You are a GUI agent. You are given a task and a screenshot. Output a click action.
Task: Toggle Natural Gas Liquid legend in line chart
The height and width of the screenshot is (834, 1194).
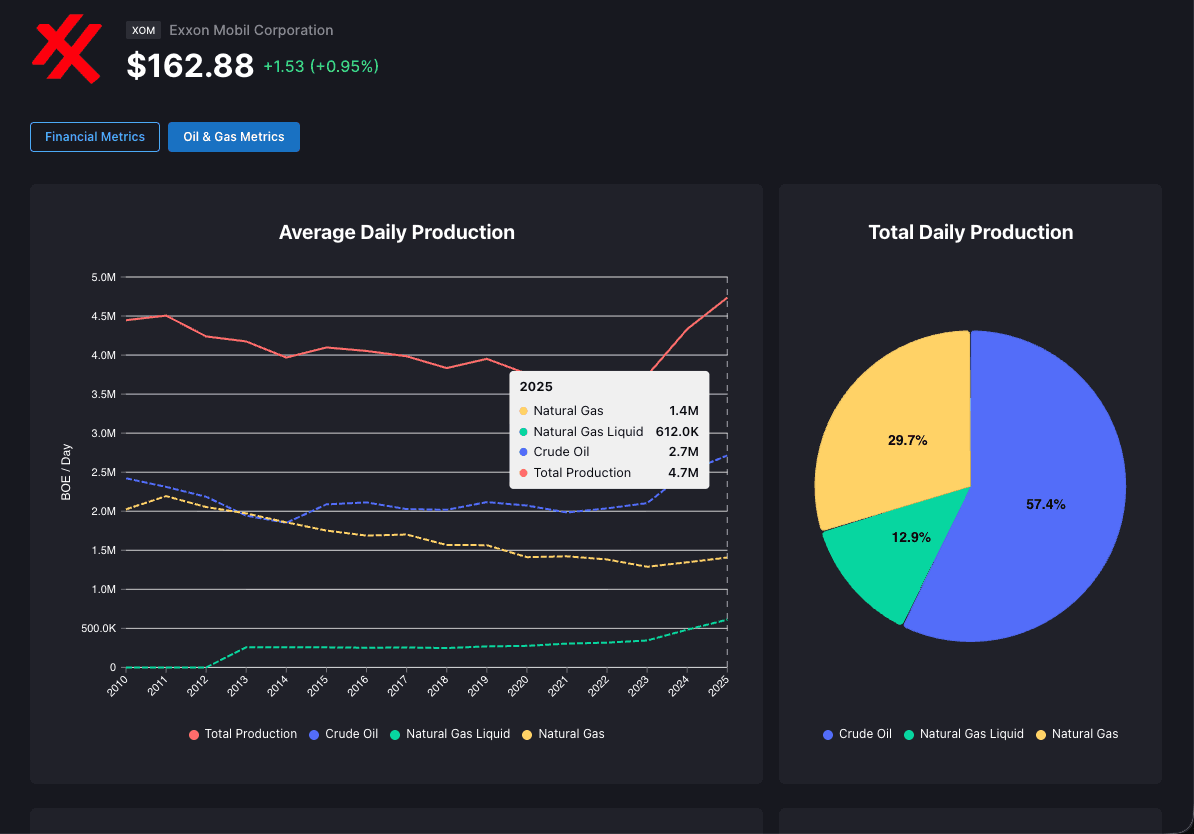coord(450,734)
